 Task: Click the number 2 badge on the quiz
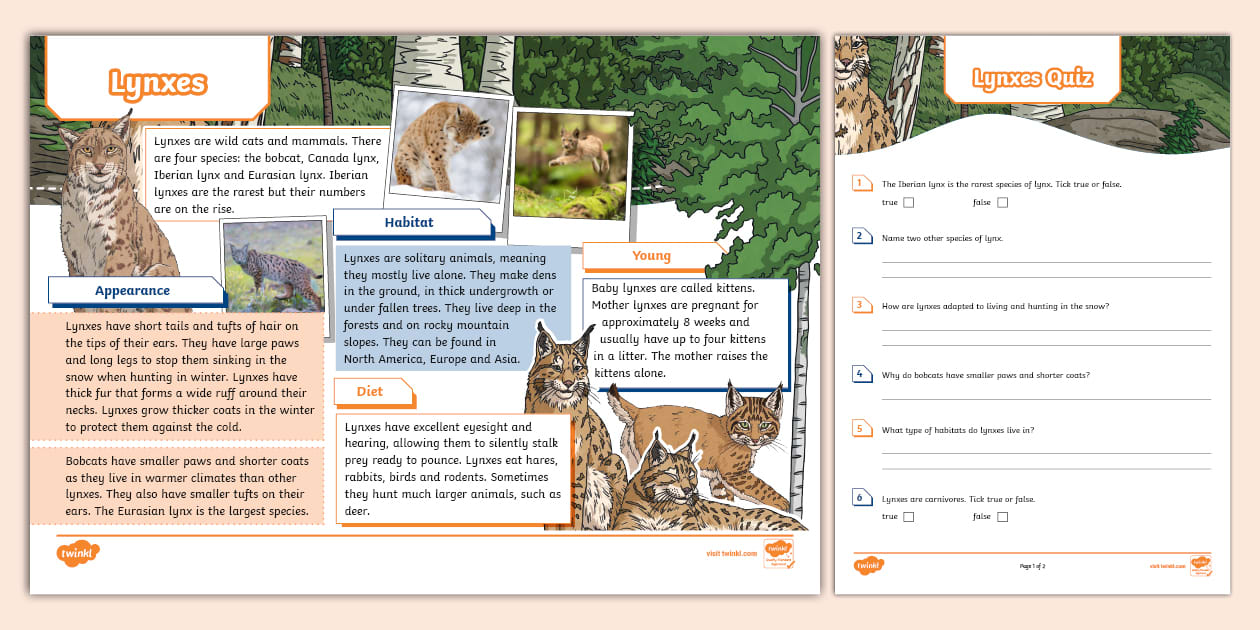point(861,235)
